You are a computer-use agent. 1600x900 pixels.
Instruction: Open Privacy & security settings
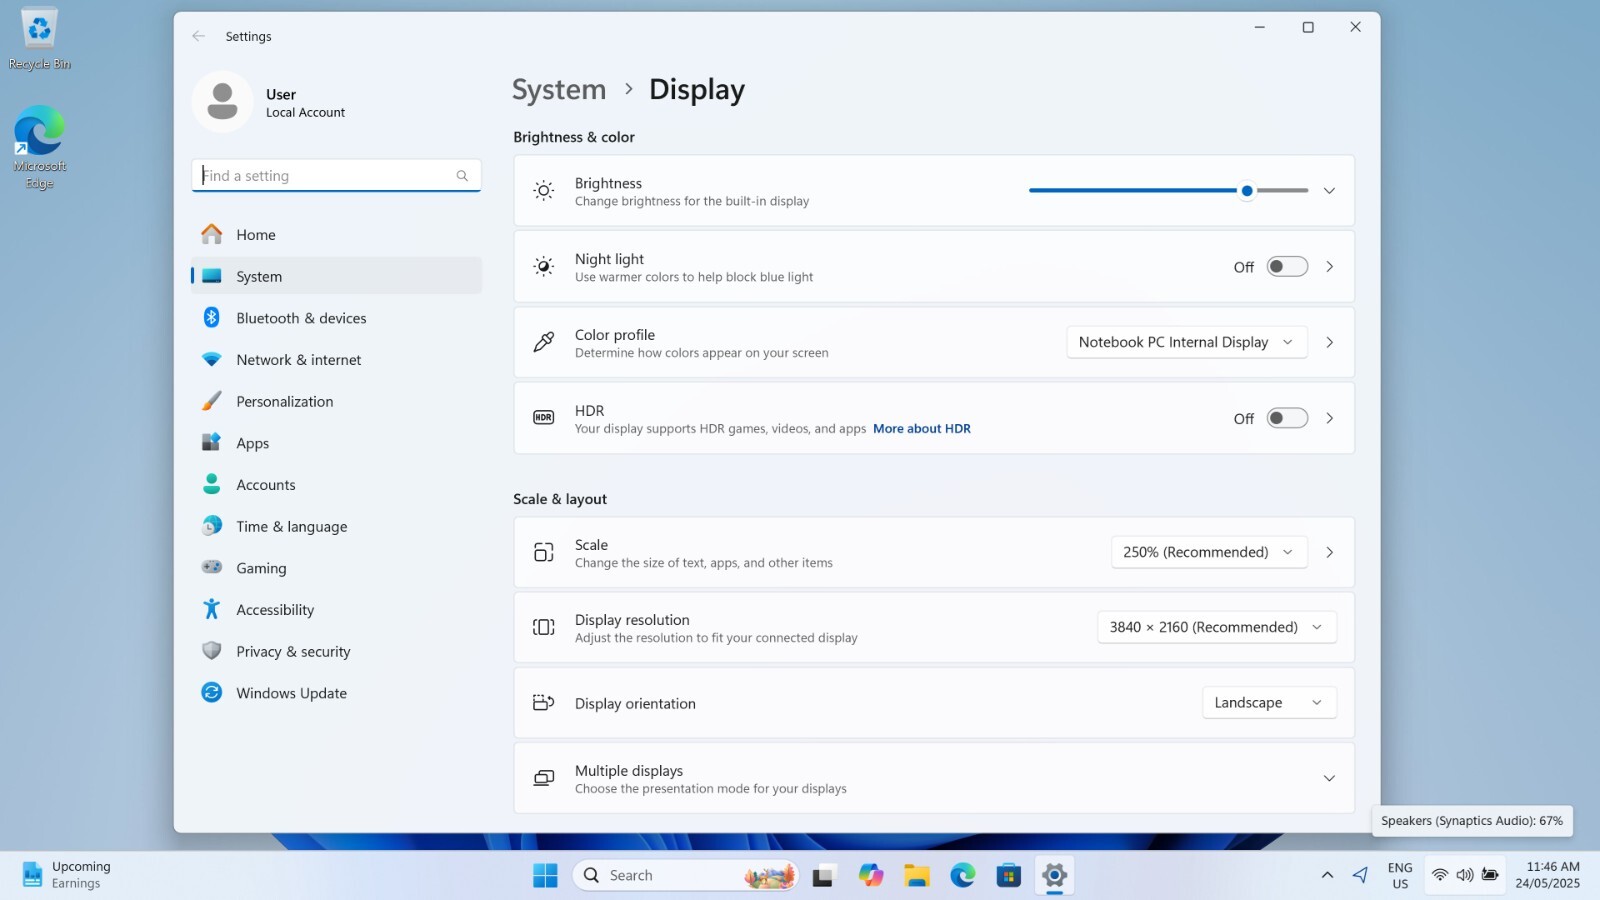(336, 652)
